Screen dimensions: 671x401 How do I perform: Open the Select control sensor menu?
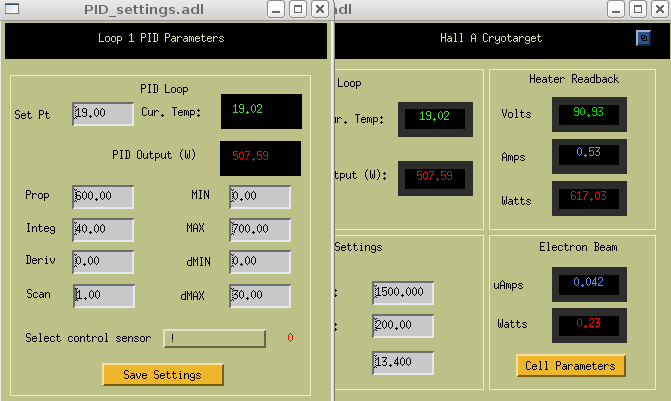[214, 339]
